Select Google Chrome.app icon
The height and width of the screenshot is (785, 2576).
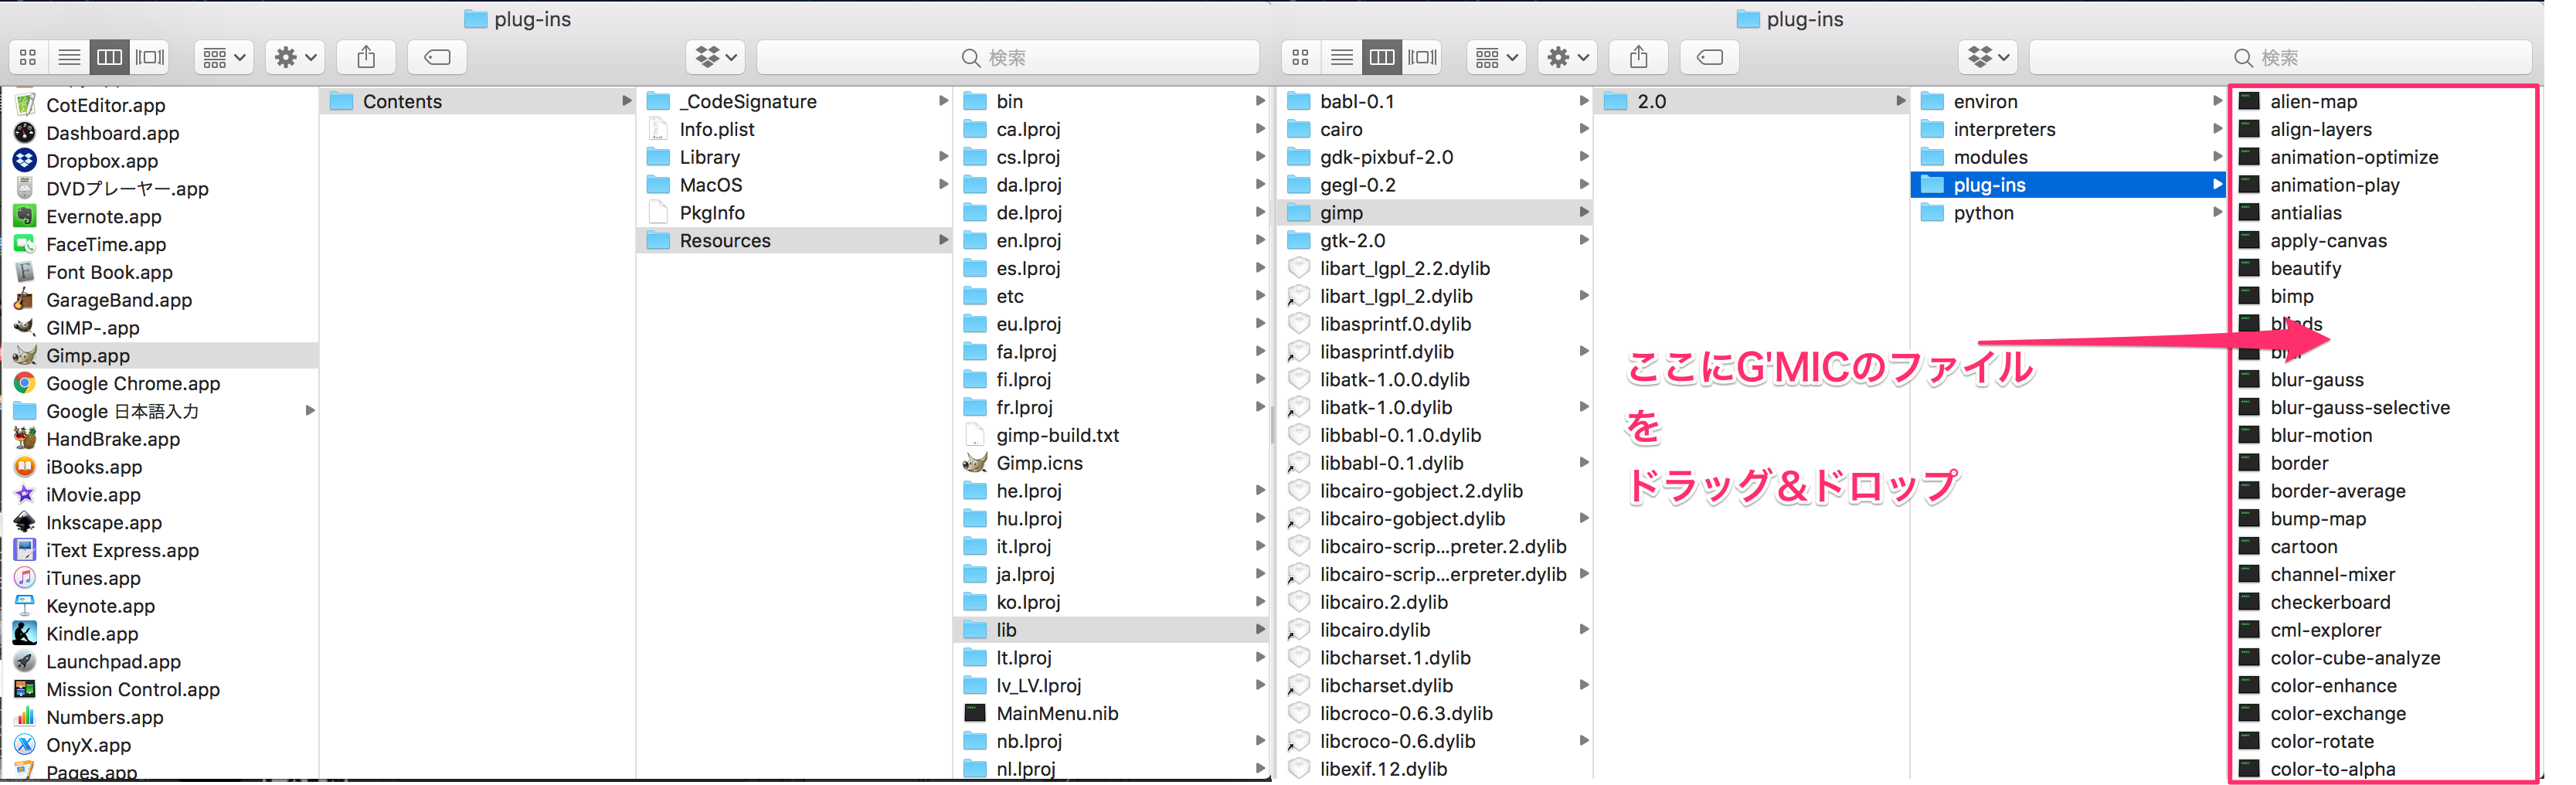(x=25, y=383)
